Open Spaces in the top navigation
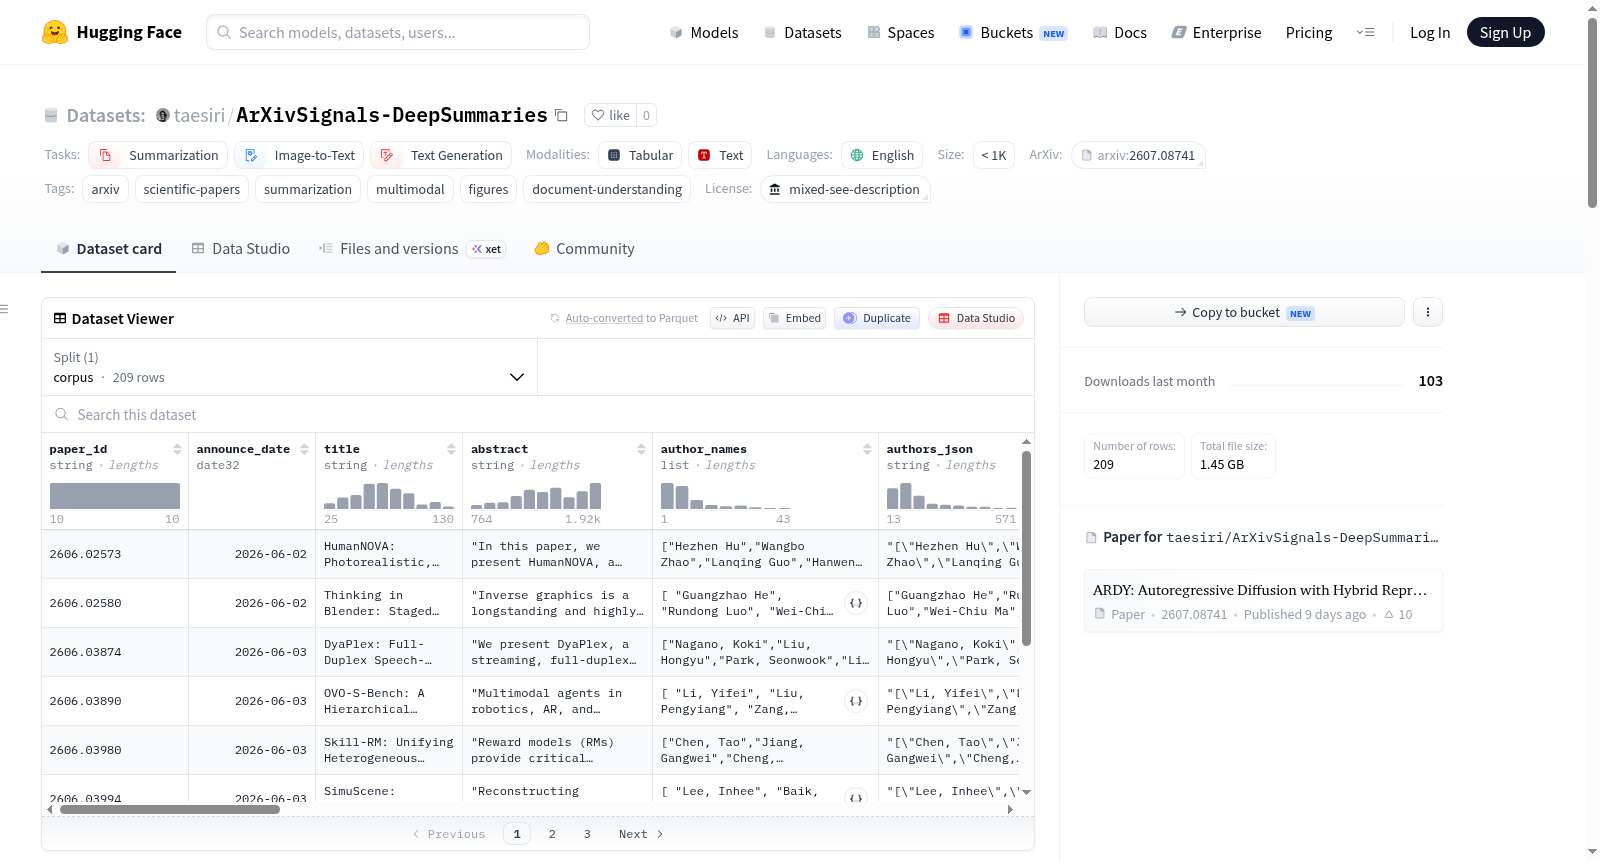Screen dimensions: 1600x861 click(x=900, y=33)
